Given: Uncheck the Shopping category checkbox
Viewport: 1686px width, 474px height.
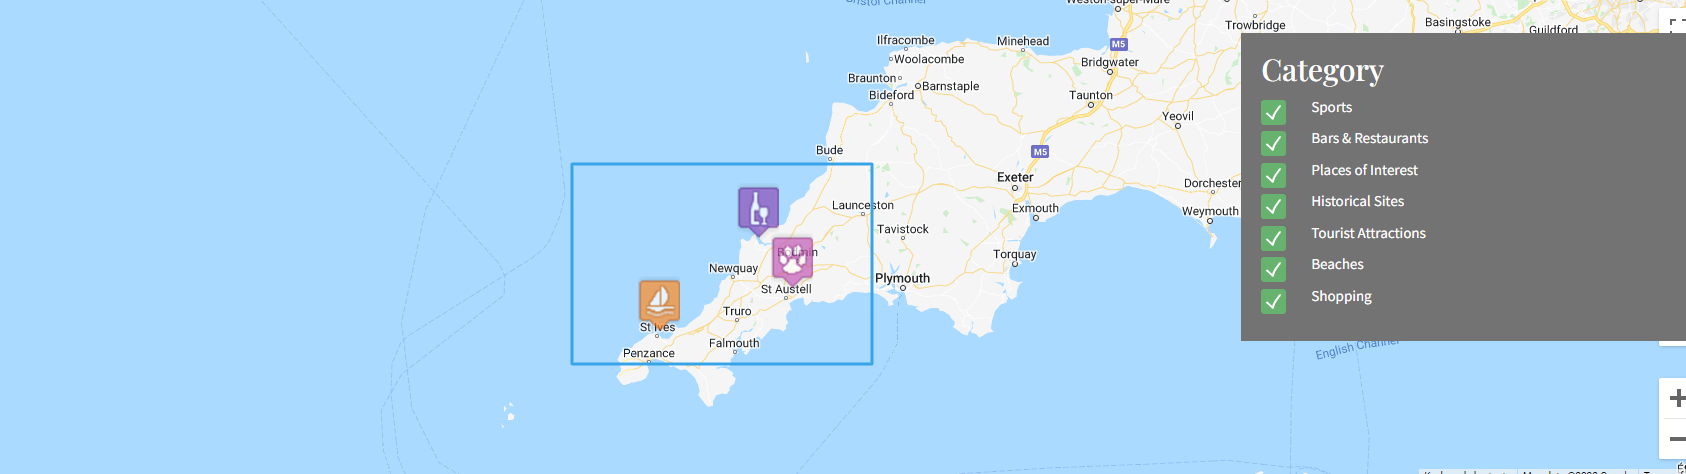Looking at the screenshot, I should (x=1273, y=301).
